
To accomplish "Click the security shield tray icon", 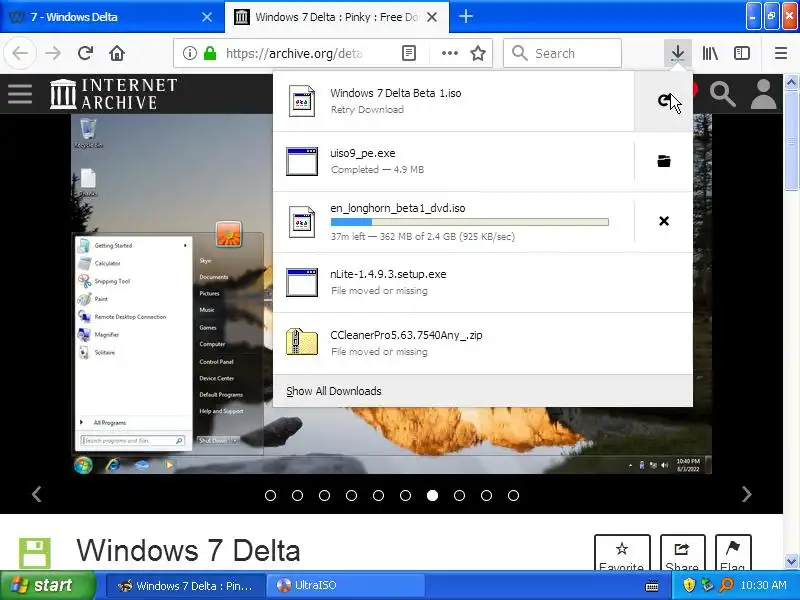I will pyautogui.click(x=689, y=585).
